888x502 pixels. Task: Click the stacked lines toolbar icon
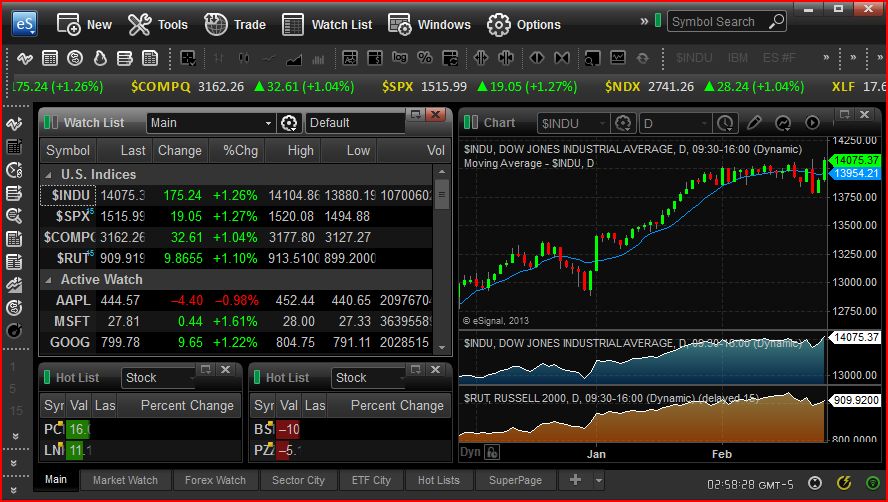coord(125,58)
